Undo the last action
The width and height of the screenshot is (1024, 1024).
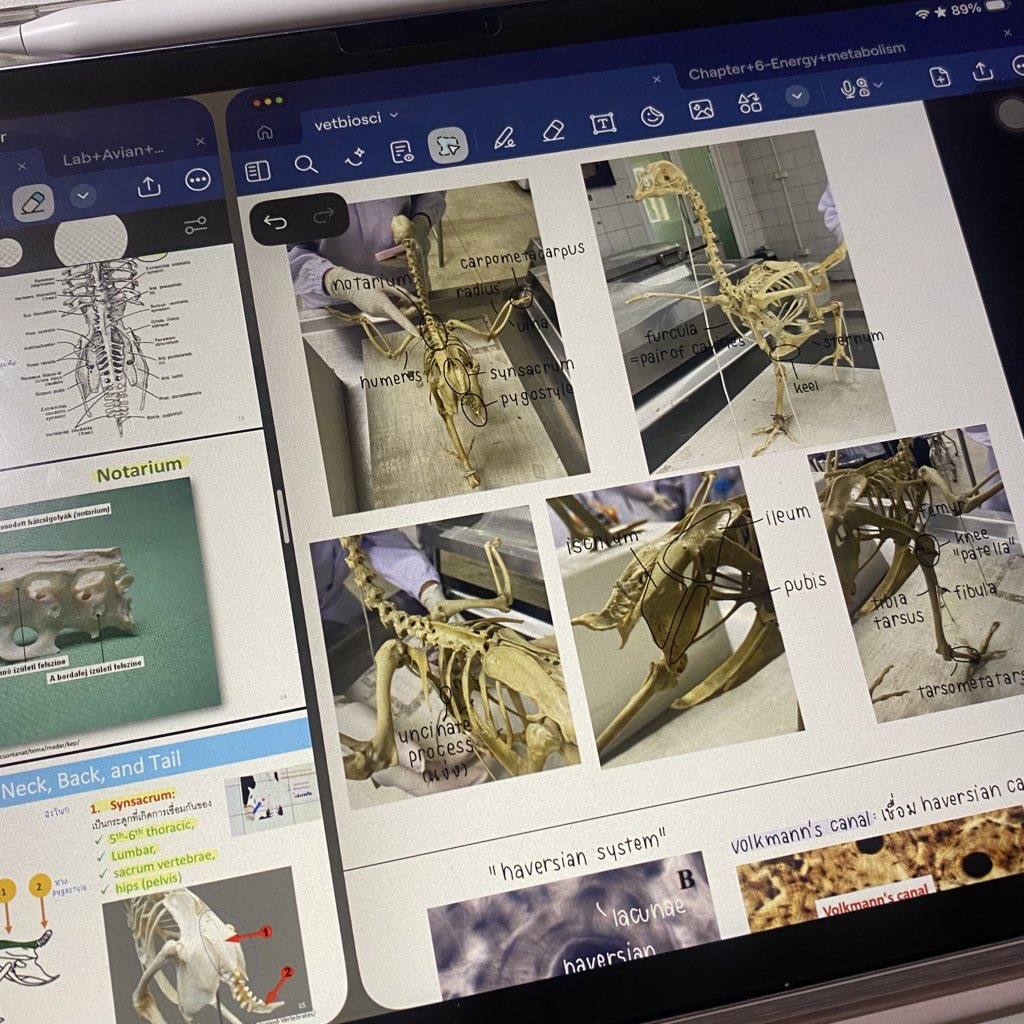tap(275, 222)
